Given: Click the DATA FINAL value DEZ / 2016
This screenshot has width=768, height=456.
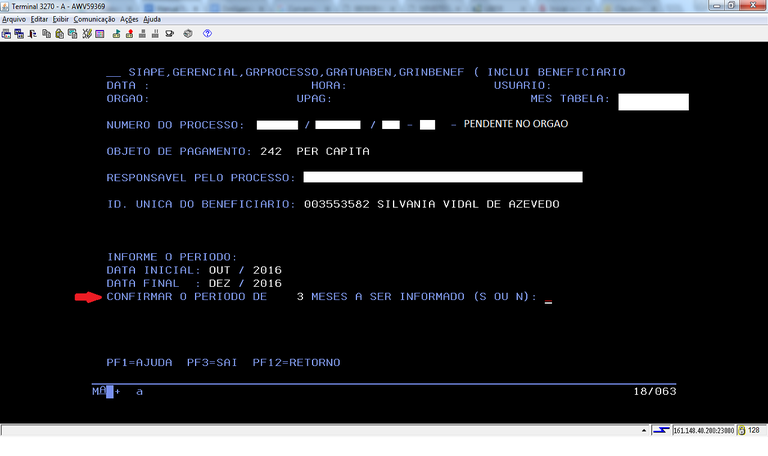Looking at the screenshot, I should click(245, 284).
